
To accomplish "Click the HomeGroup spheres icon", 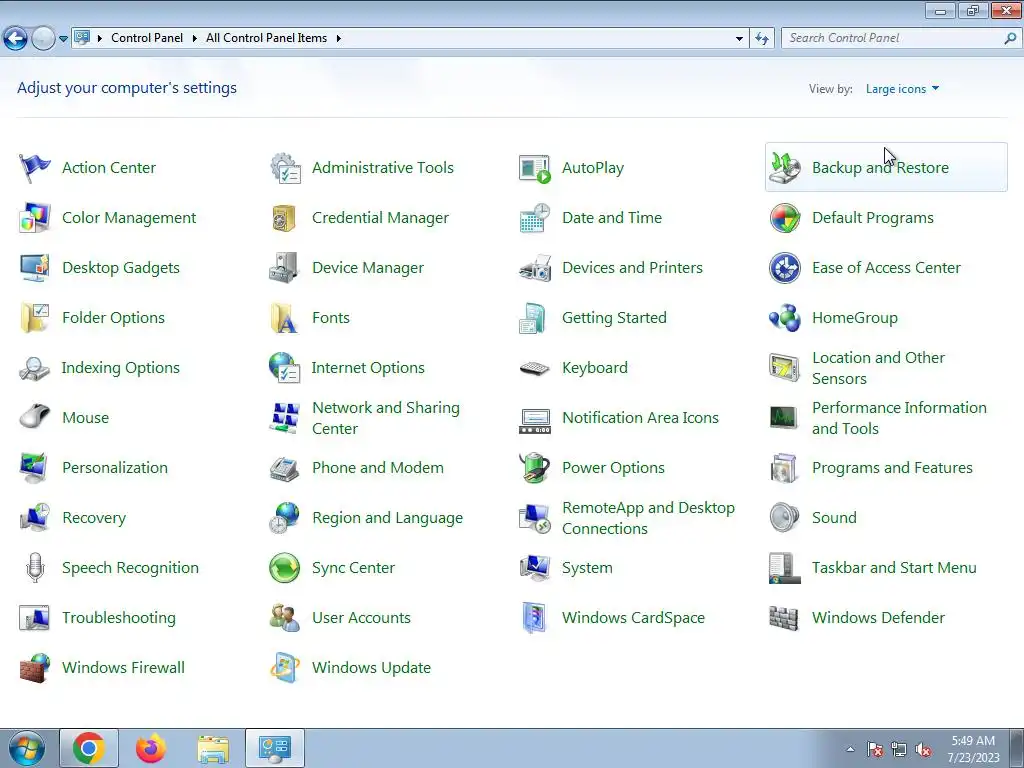I will [x=784, y=318].
